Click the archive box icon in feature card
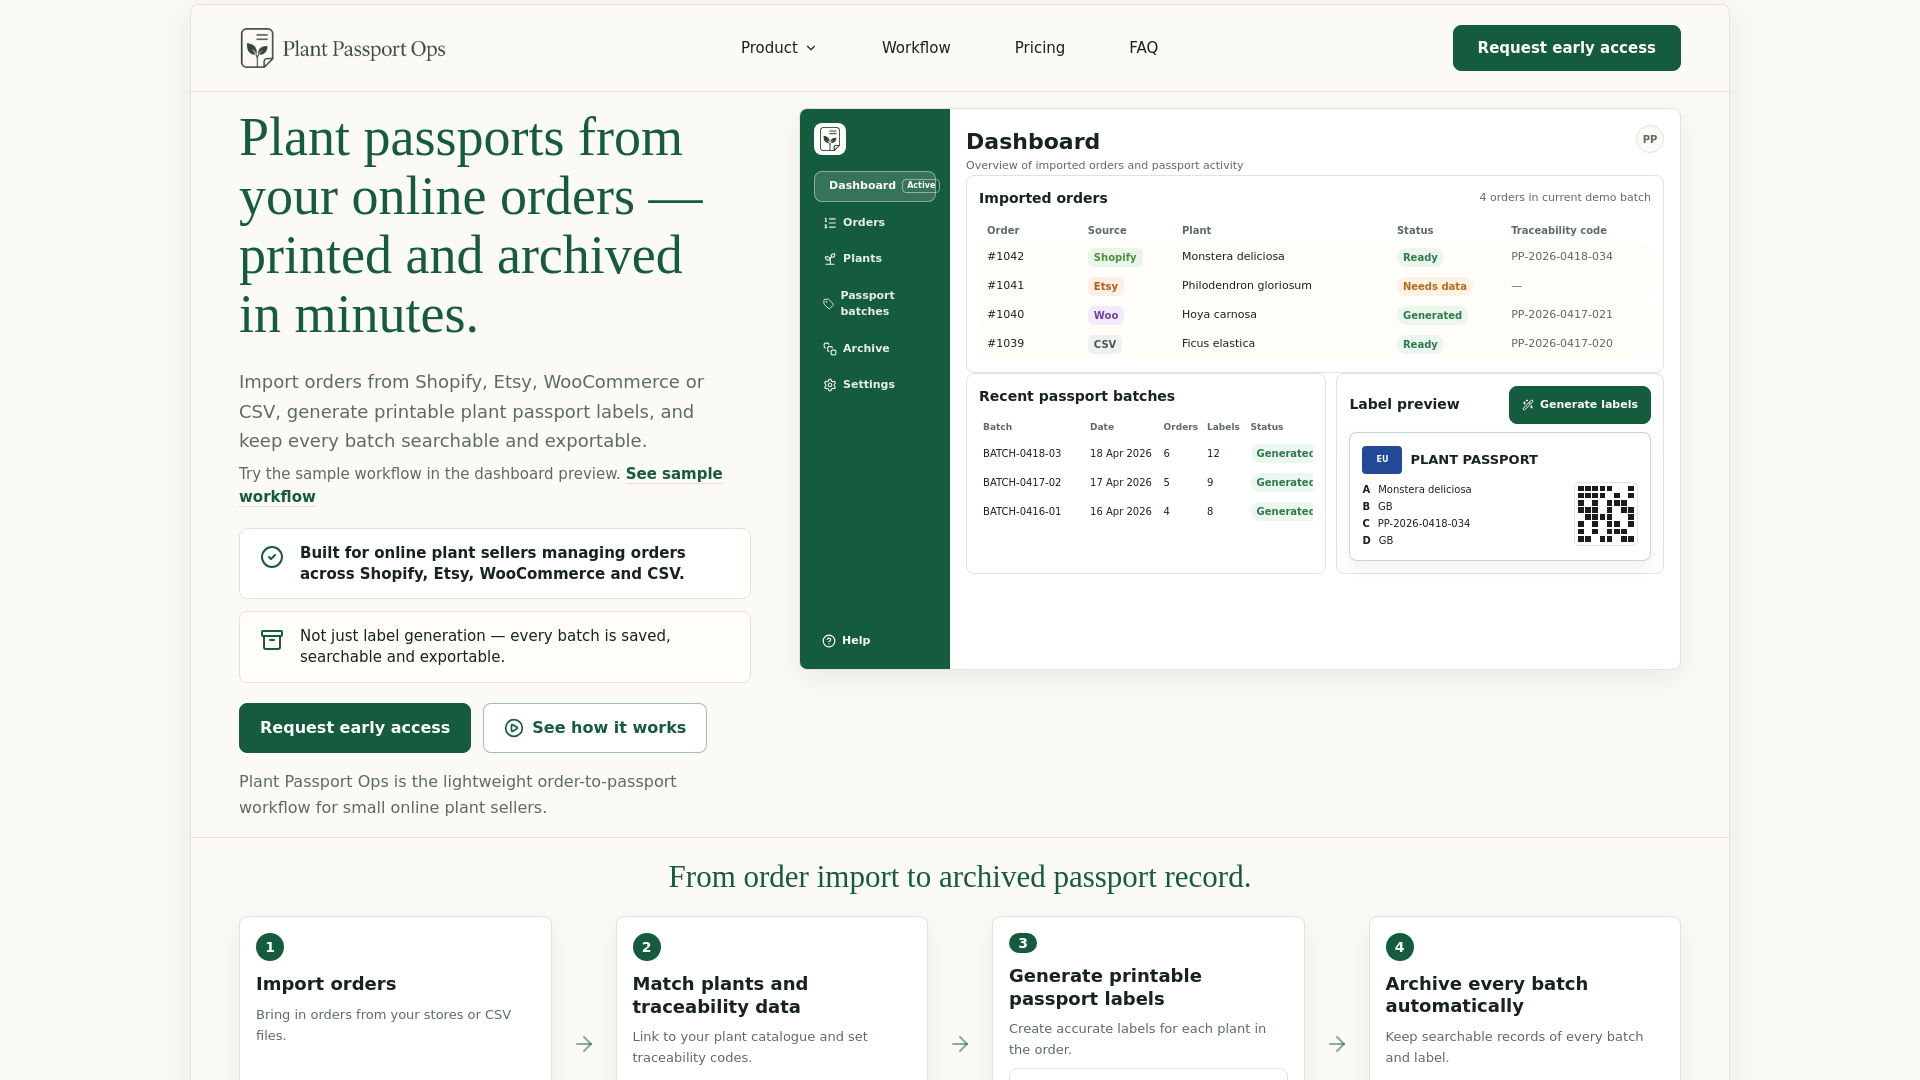The height and width of the screenshot is (1080, 1920). (x=272, y=640)
